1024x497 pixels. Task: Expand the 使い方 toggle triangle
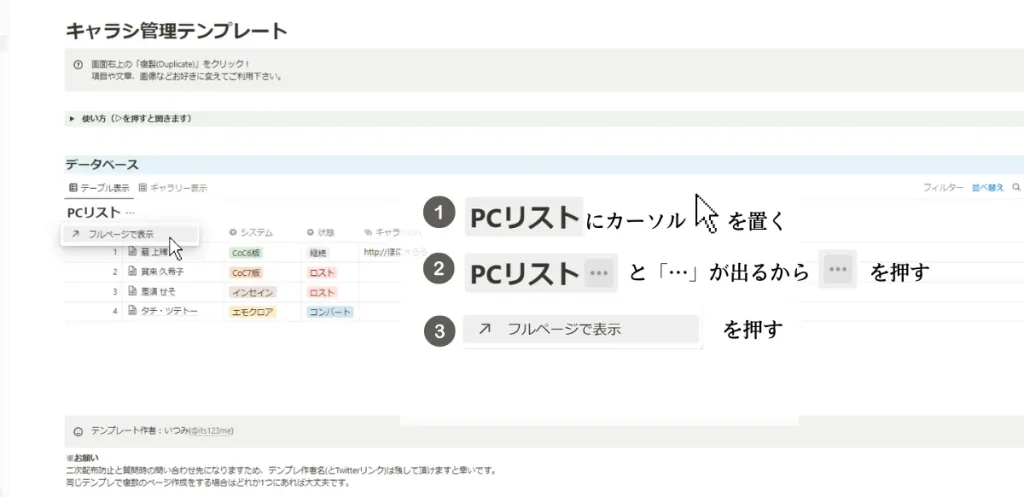pyautogui.click(x=72, y=119)
